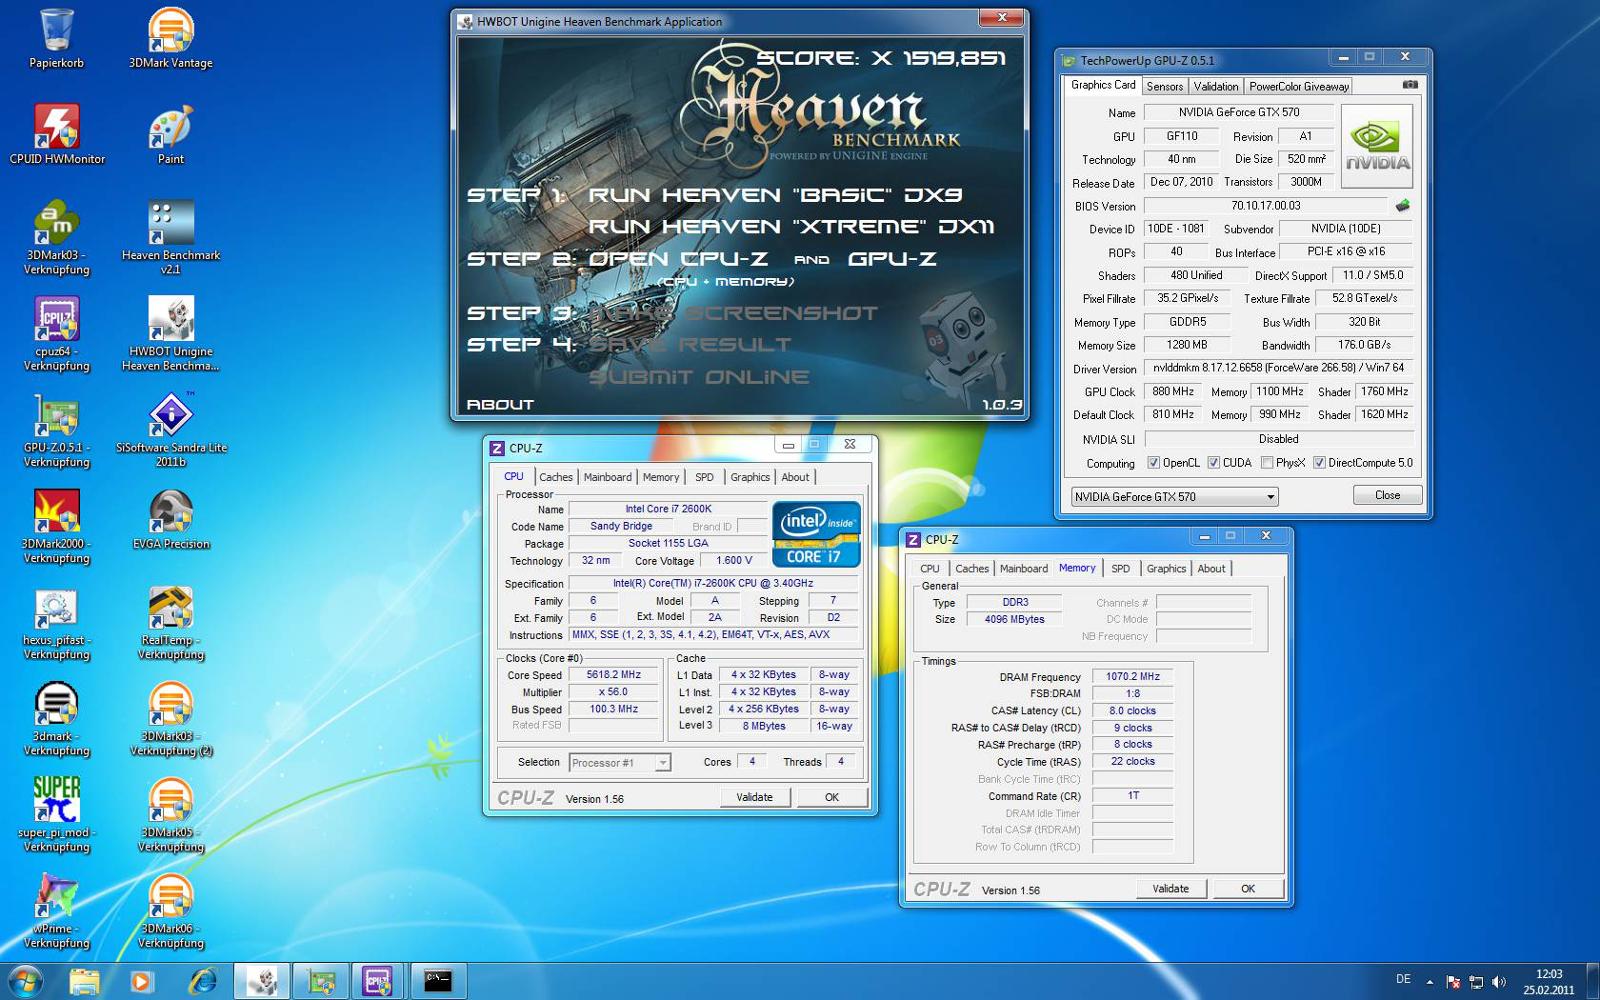Click RUN HEAVEN "XTREME" DX11
This screenshot has width=1600, height=1000.
[791, 227]
